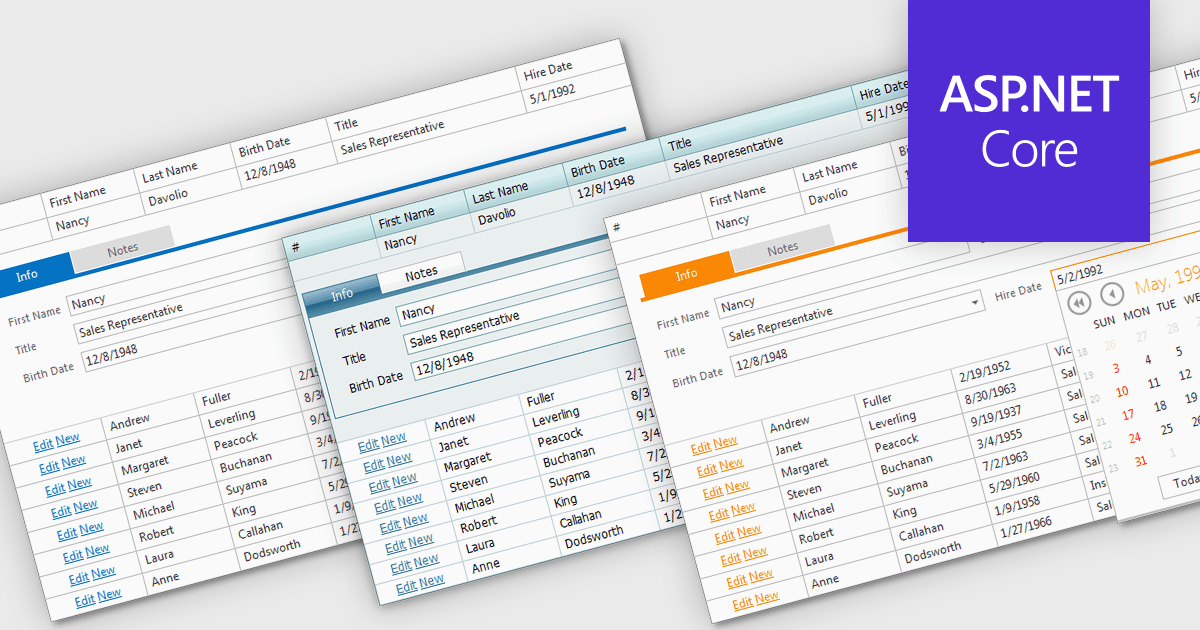Click orange New link in Andrew's row
This screenshot has width=1200, height=630.
725,441
